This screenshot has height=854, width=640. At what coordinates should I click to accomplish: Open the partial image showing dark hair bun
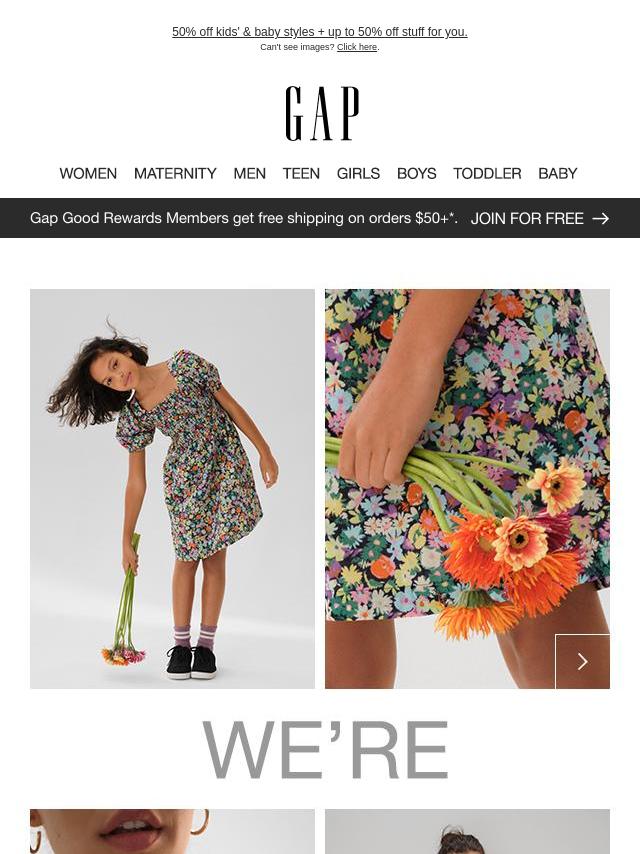[467, 831]
